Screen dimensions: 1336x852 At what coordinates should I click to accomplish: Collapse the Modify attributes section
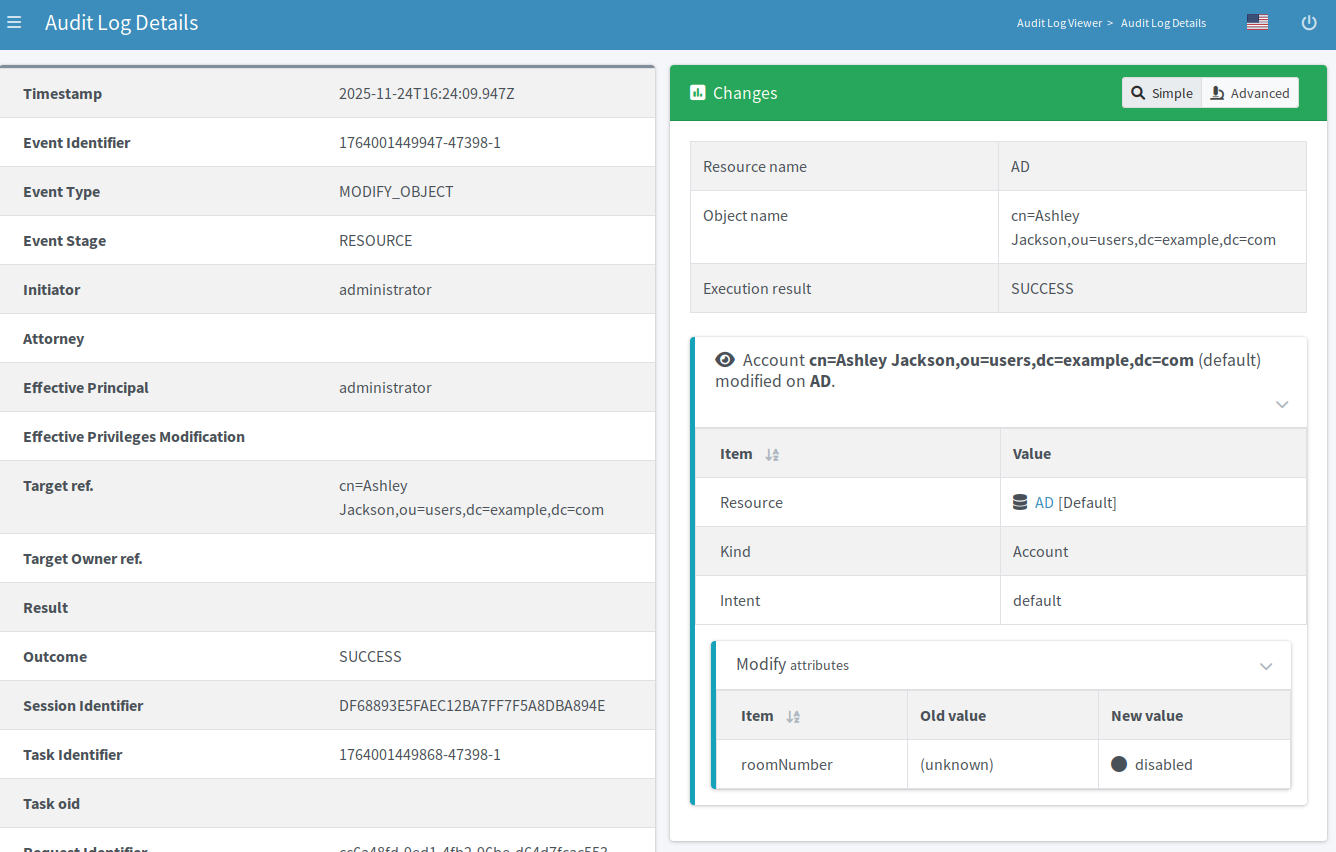(1266, 665)
